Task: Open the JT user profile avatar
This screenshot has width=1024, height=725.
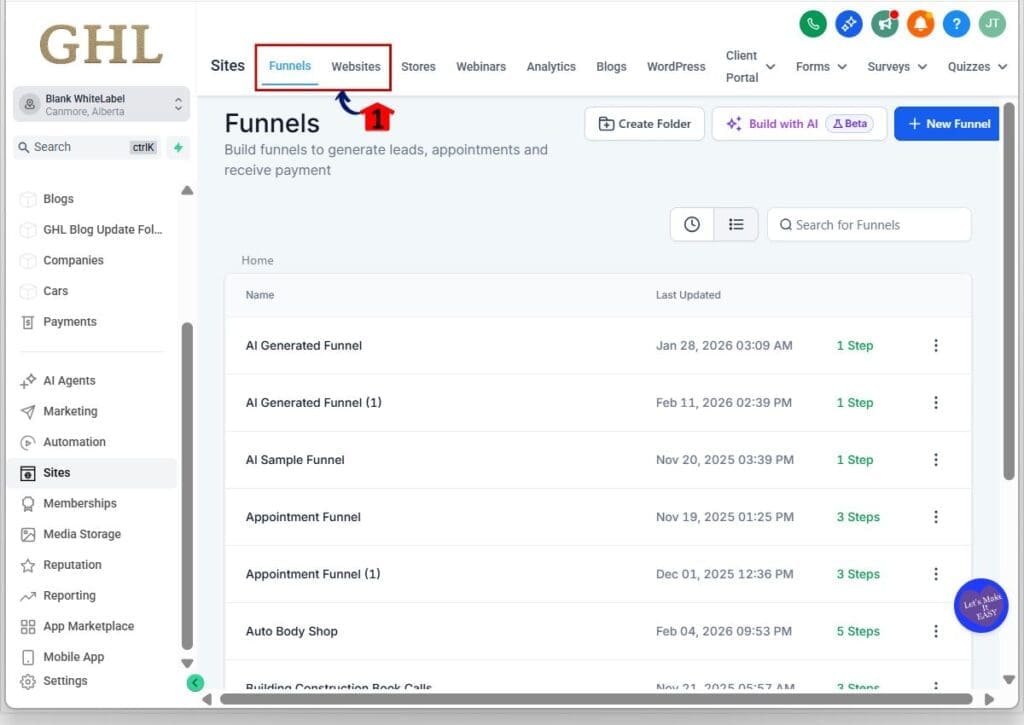Action: 991,24
